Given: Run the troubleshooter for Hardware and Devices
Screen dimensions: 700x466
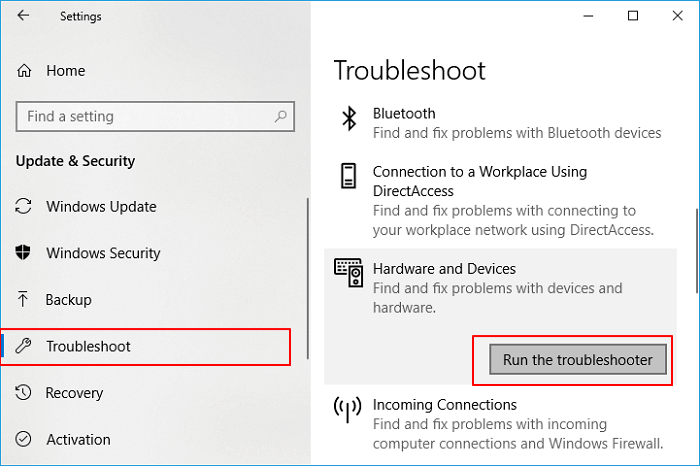Looking at the screenshot, I should pos(578,360).
